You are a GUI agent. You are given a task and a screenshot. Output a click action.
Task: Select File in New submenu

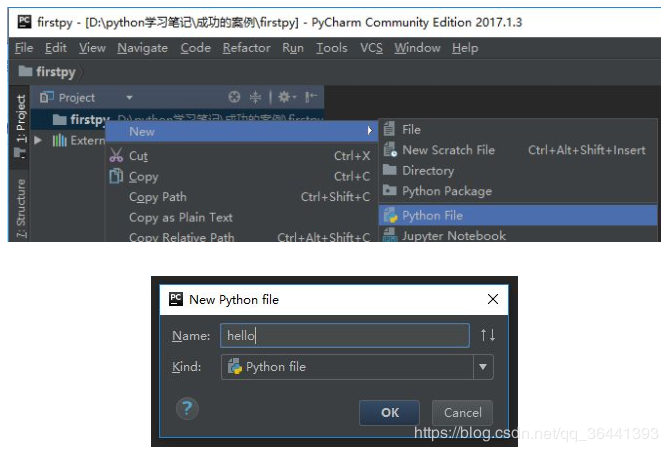pyautogui.click(x=518, y=130)
